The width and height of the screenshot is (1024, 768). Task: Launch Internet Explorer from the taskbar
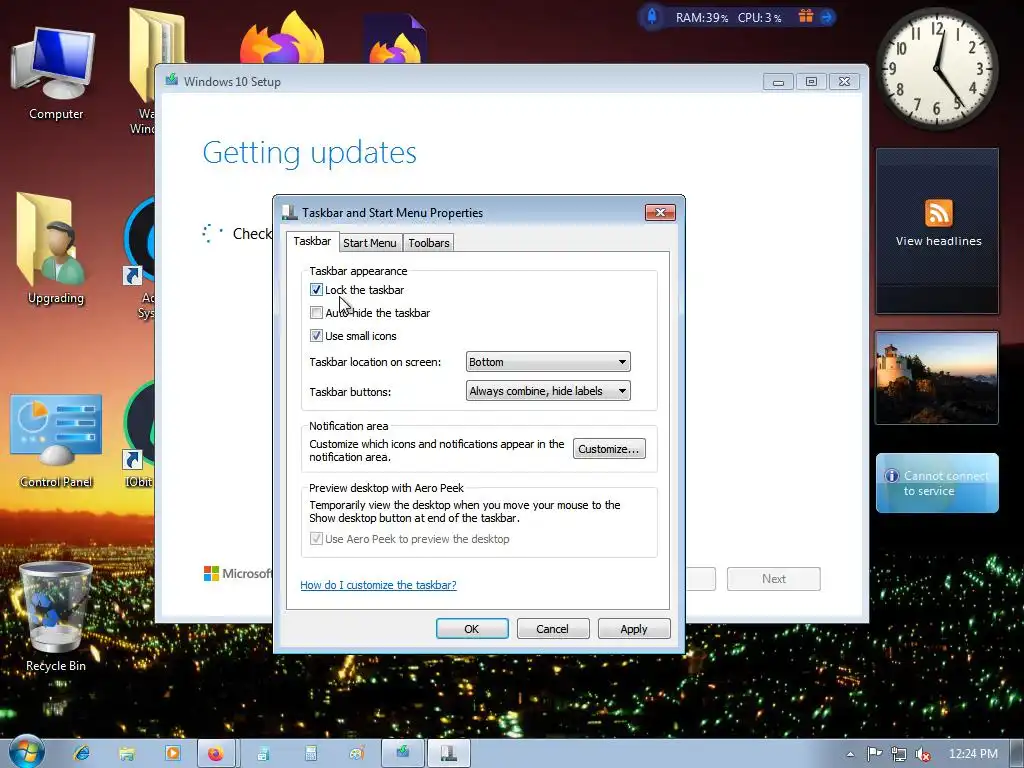pyautogui.click(x=82, y=754)
